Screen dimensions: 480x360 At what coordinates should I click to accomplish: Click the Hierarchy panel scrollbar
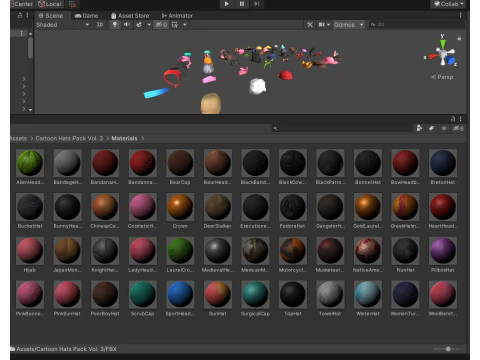point(30,47)
